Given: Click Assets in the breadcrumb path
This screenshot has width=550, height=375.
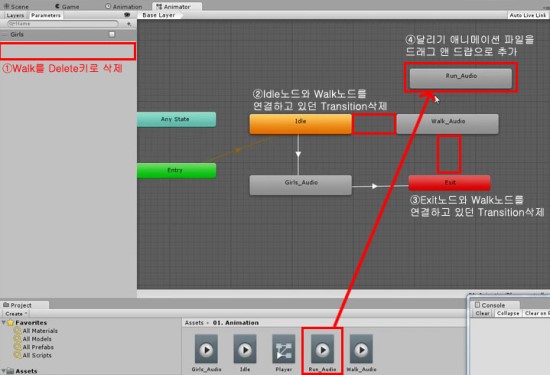Looking at the screenshot, I should pos(194,323).
